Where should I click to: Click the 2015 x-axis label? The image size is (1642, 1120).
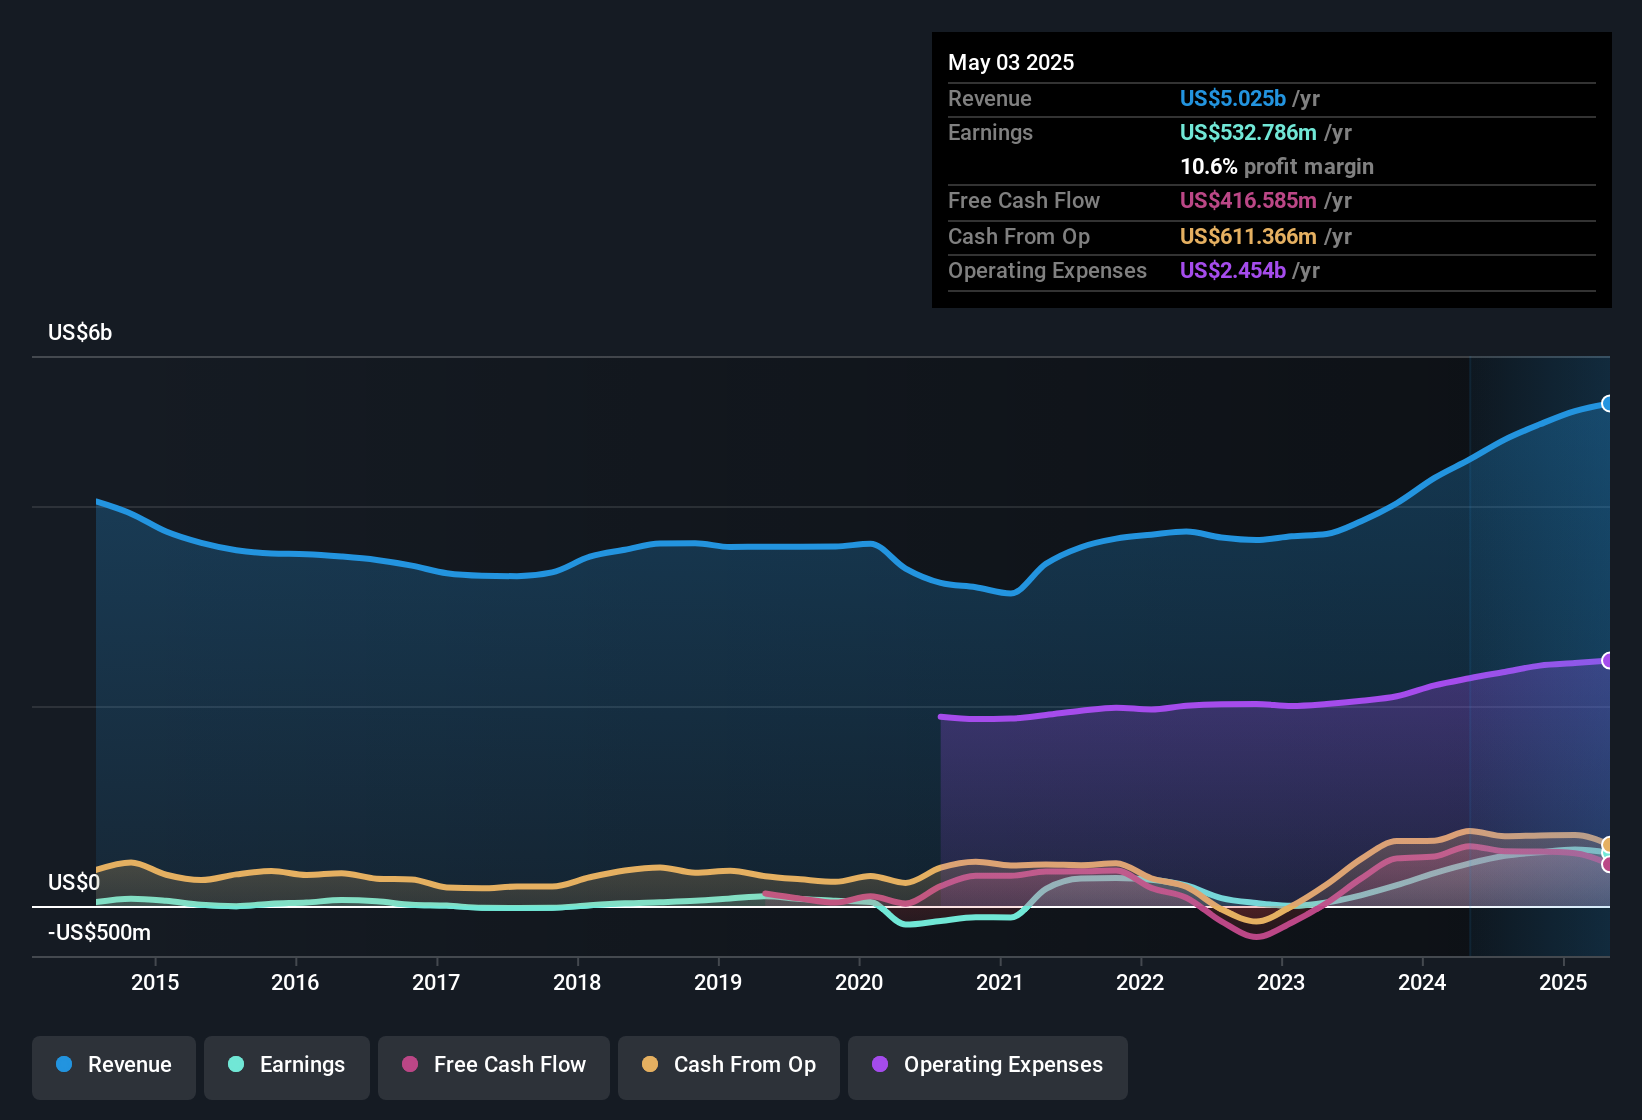(155, 983)
